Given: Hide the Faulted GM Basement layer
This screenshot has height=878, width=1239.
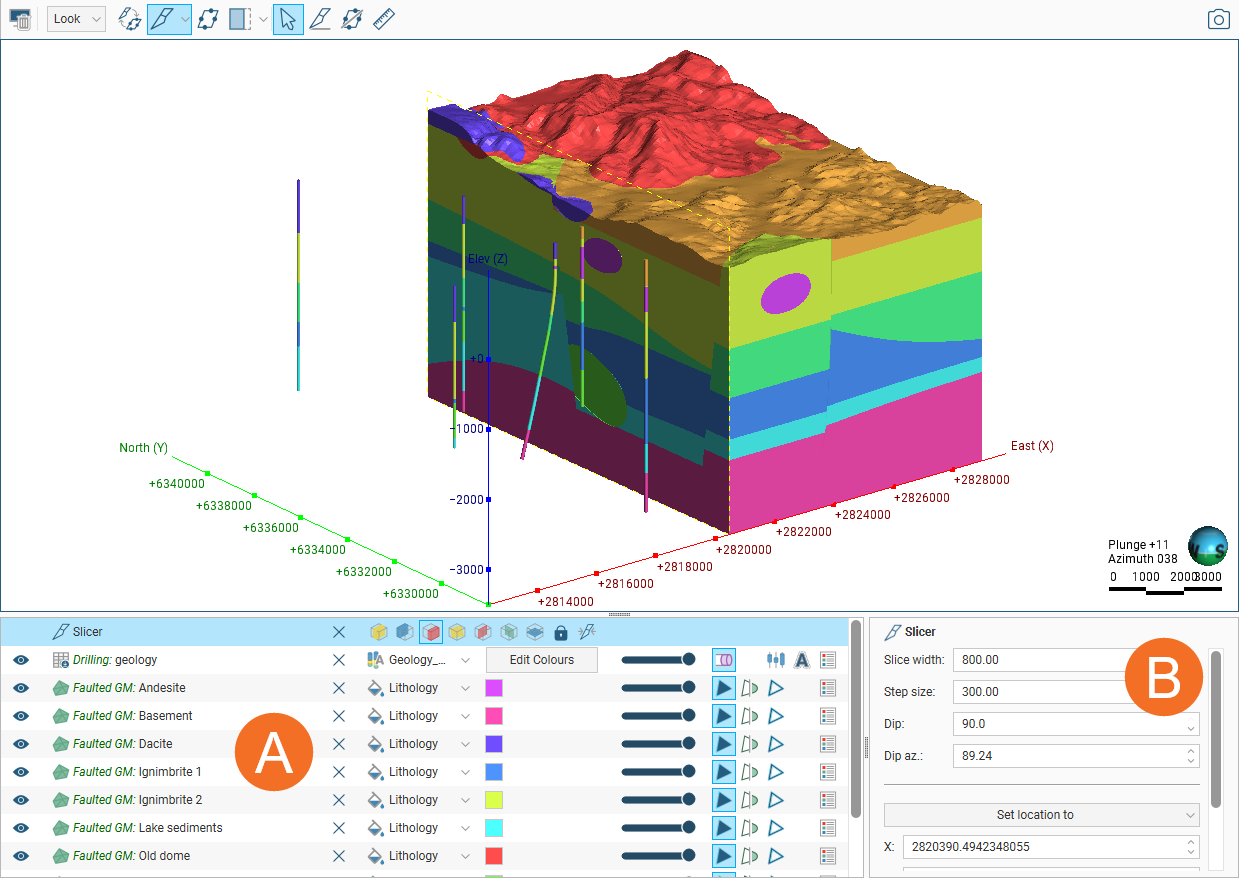Looking at the screenshot, I should coord(21,716).
